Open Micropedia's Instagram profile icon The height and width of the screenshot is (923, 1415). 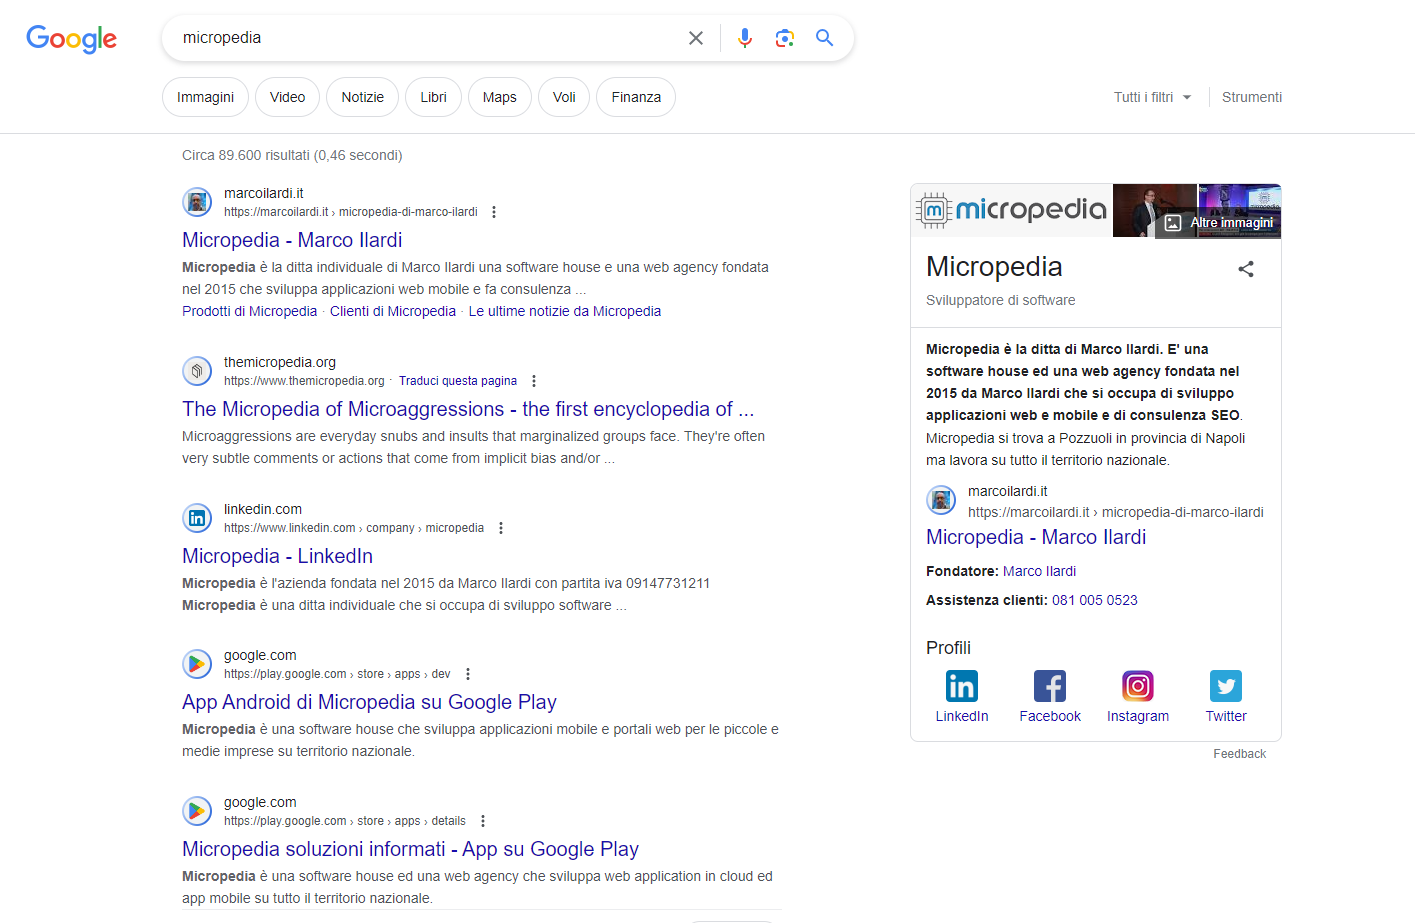(1137, 686)
